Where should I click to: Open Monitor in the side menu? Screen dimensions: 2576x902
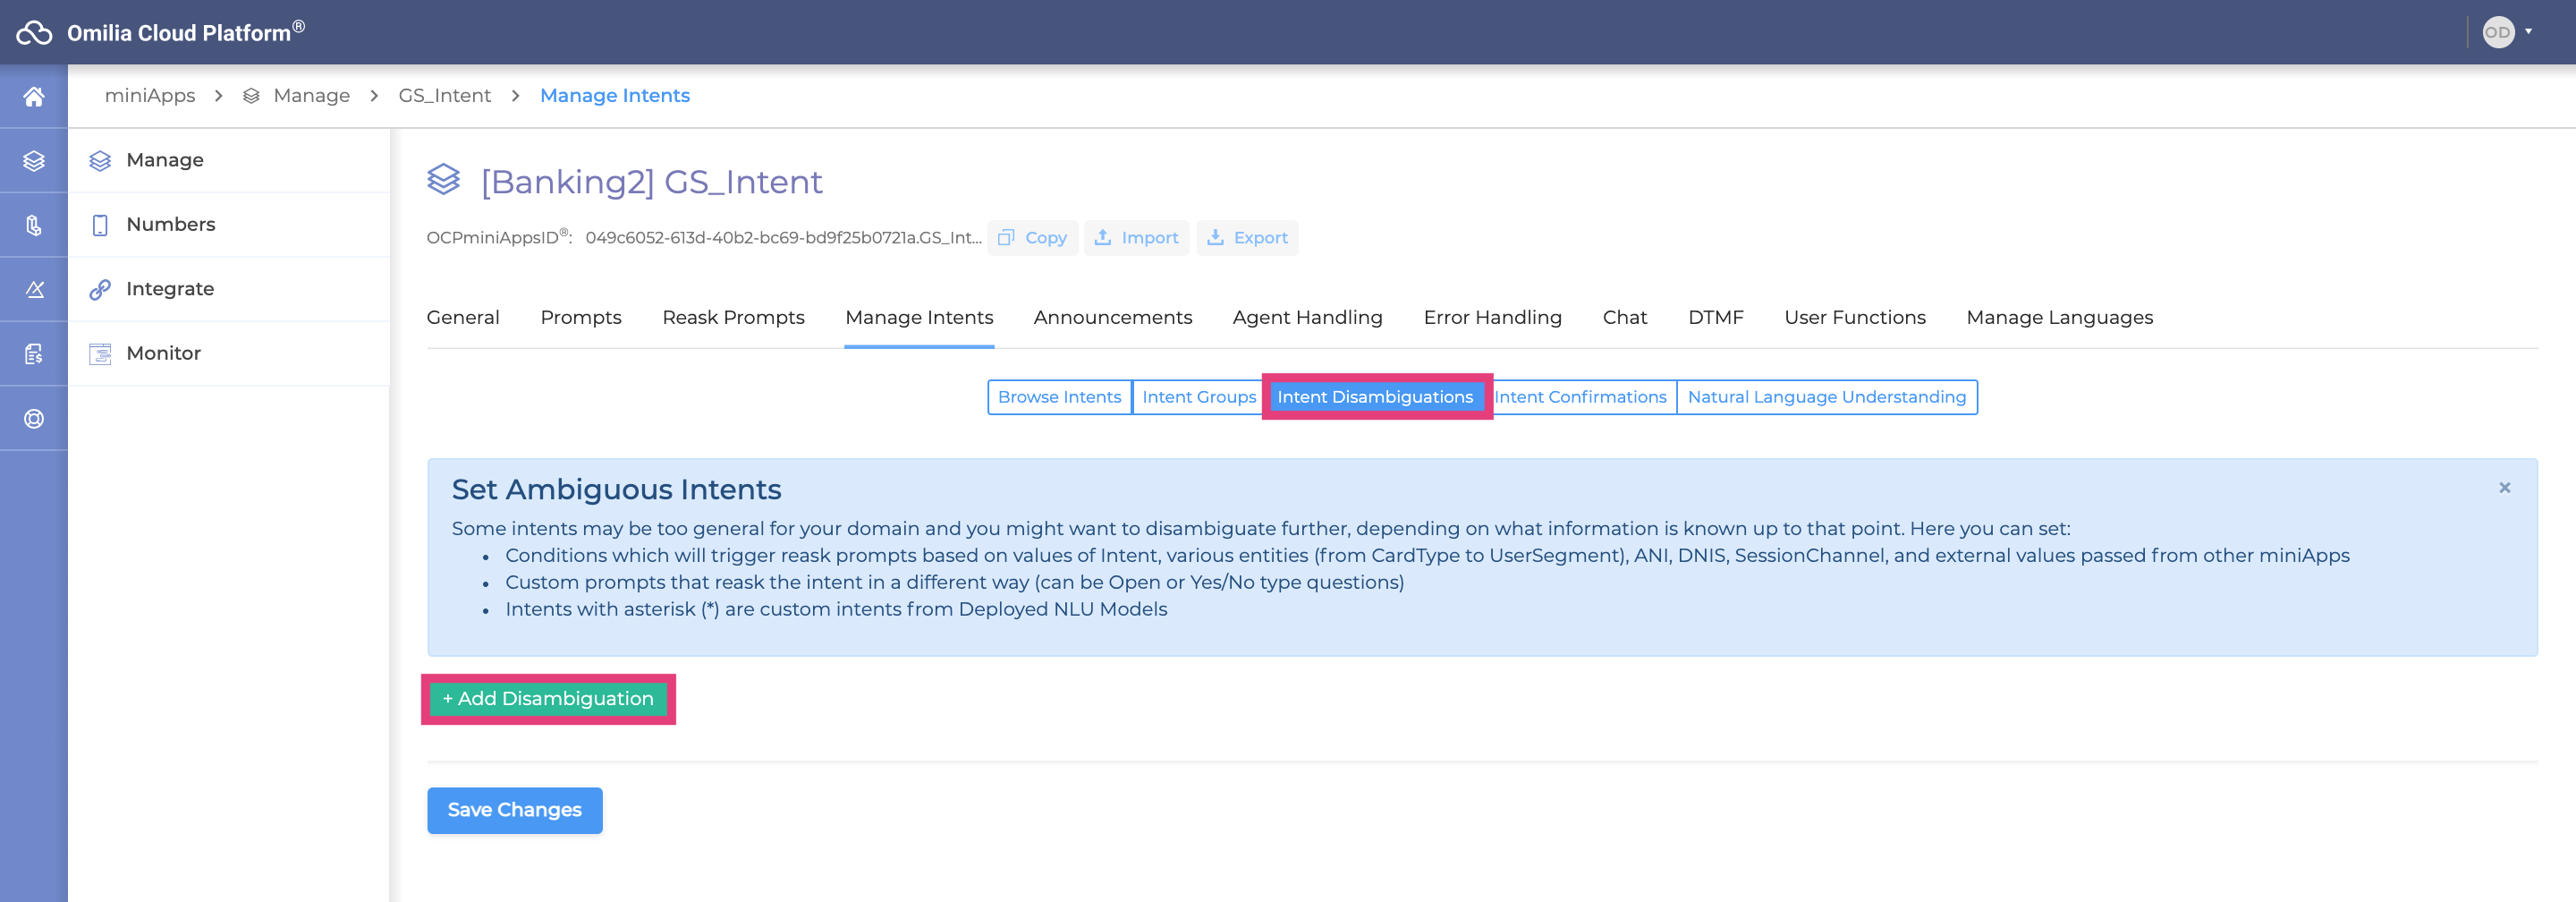[229, 353]
